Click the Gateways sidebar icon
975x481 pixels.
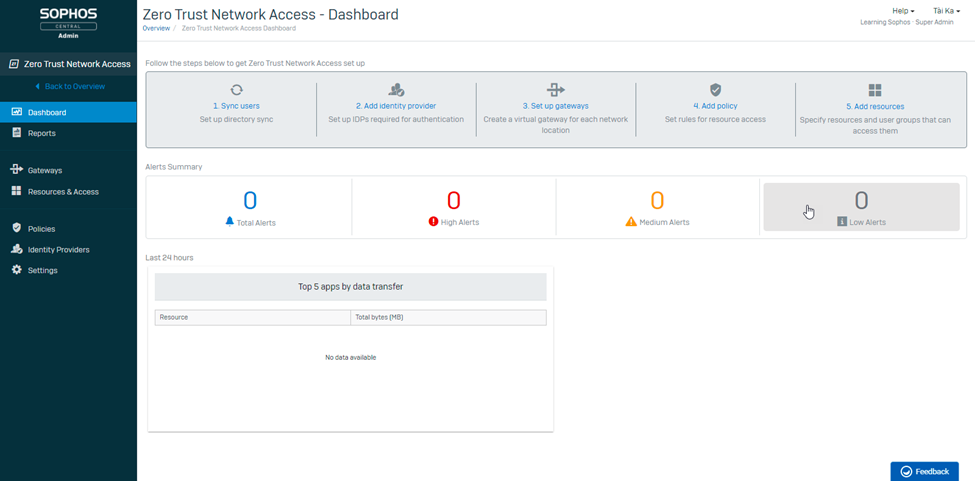coord(17,170)
